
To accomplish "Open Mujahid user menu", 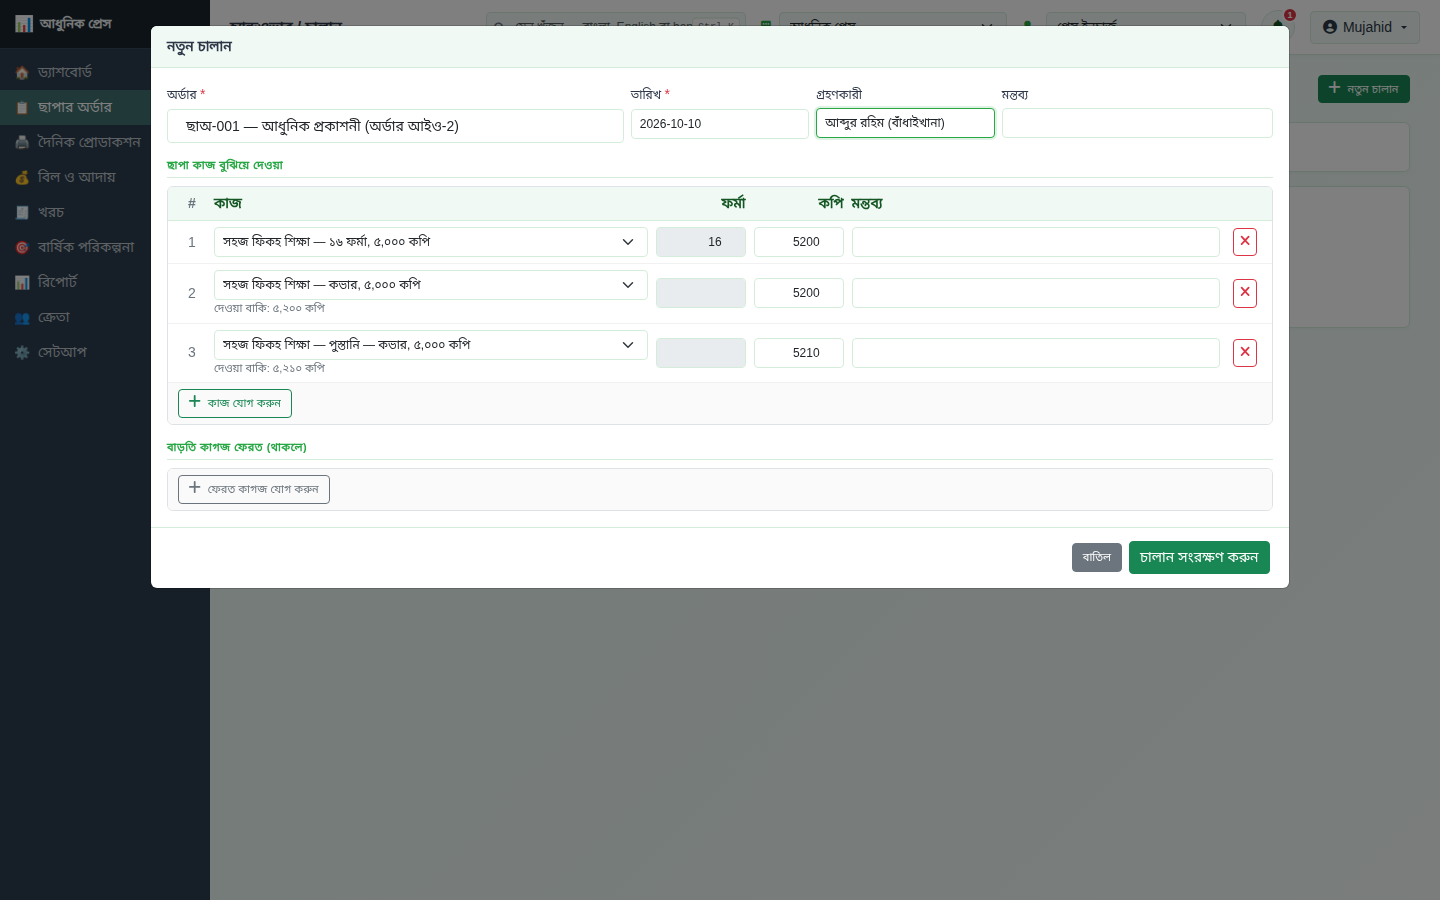I will [x=1365, y=27].
